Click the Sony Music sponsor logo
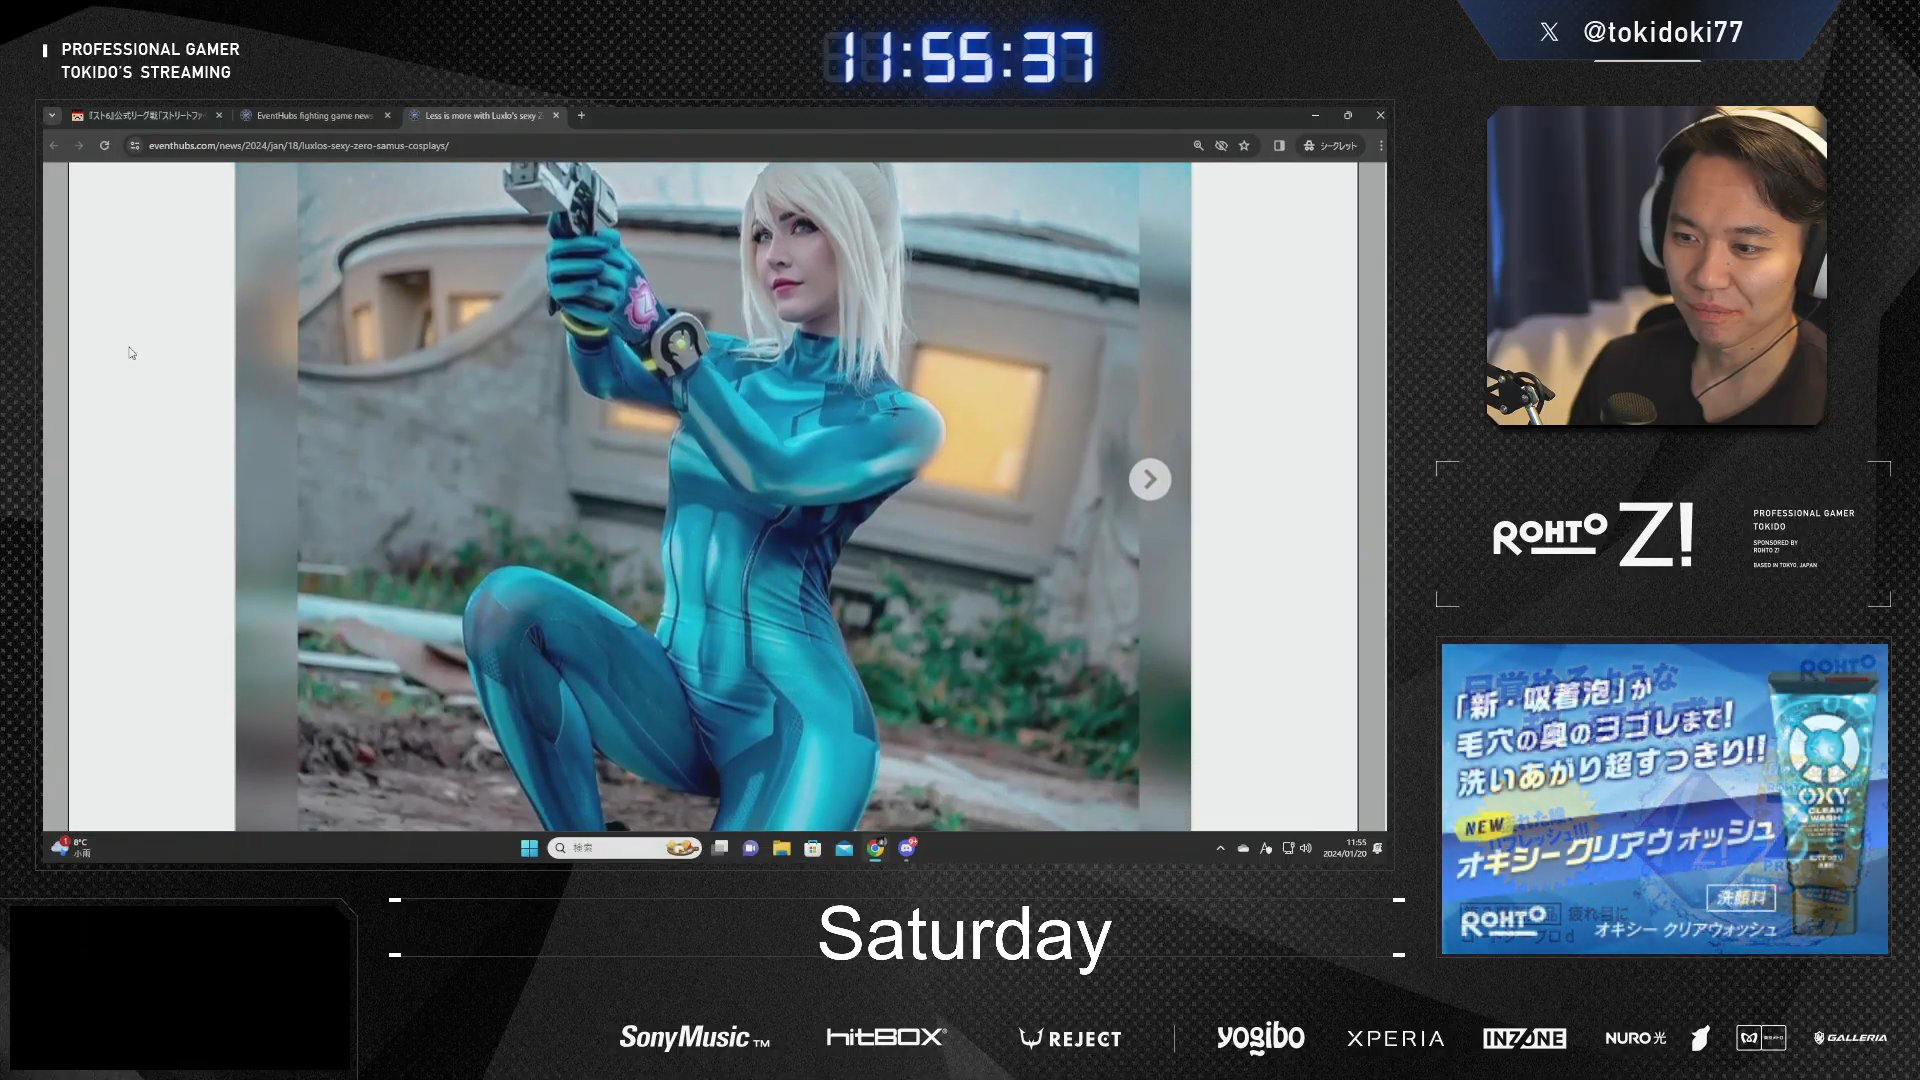 click(695, 1038)
